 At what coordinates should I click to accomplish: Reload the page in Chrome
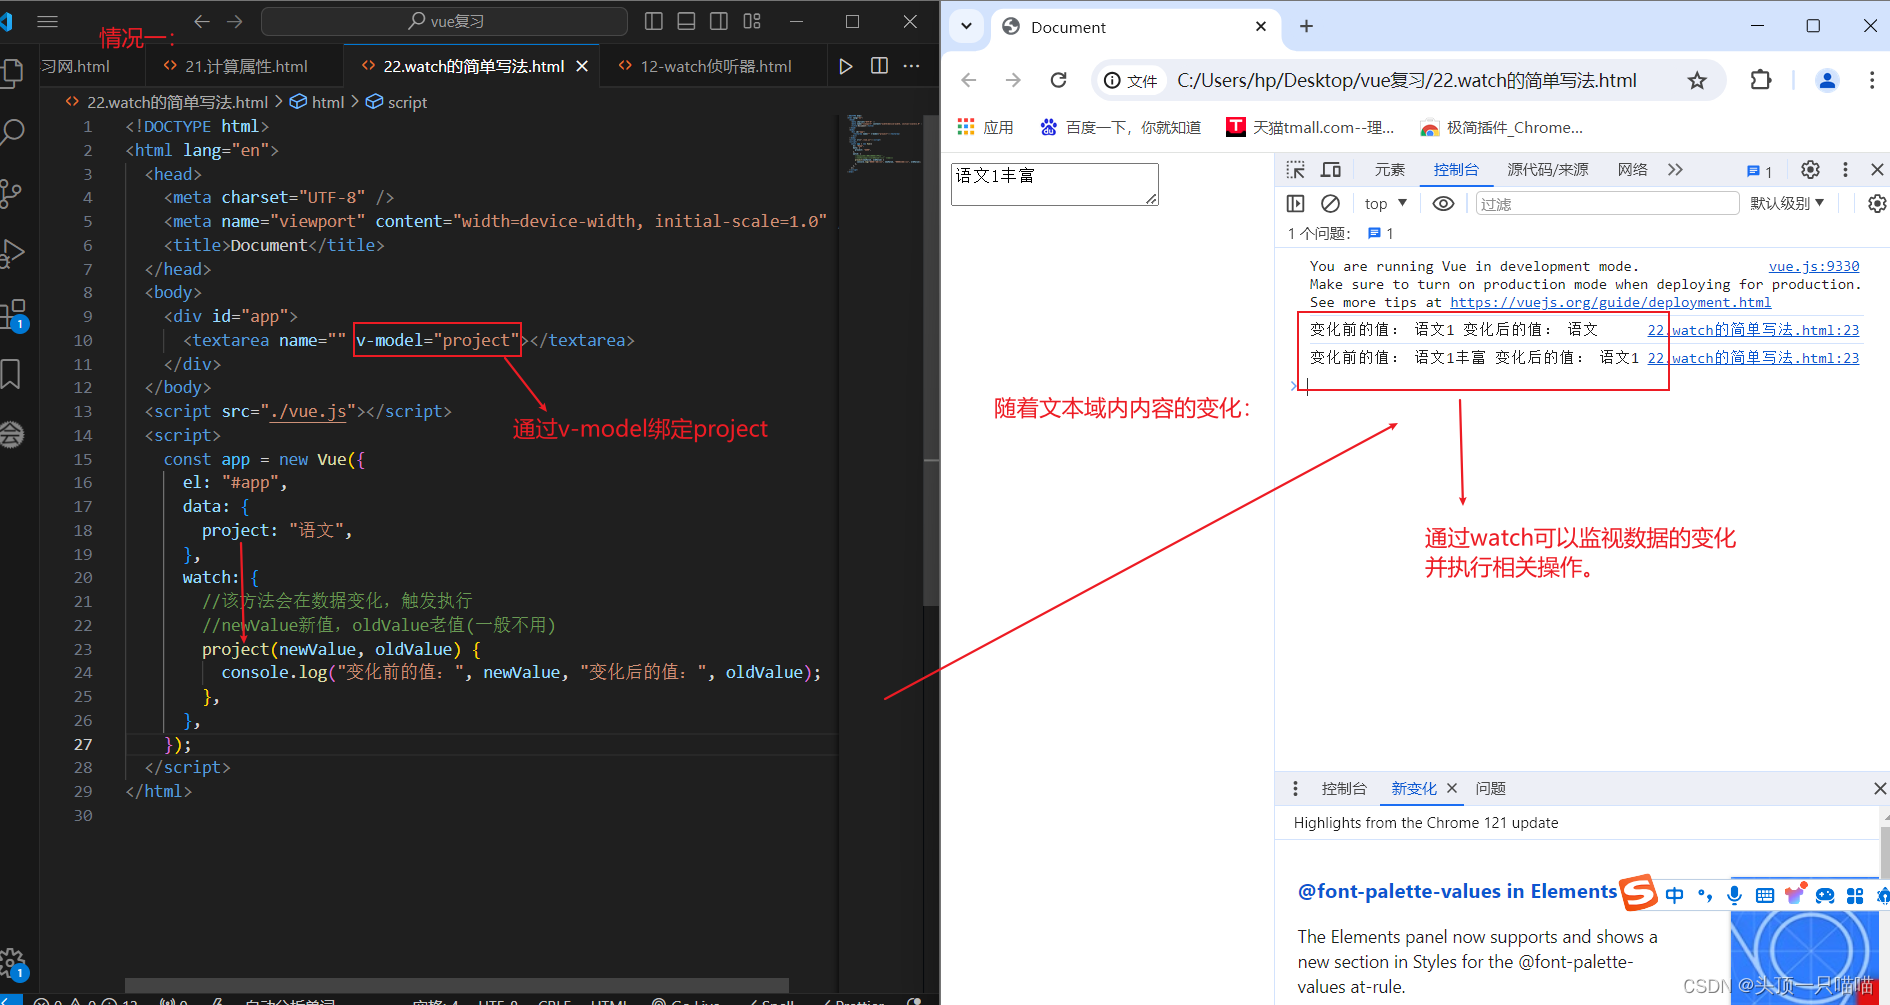(1058, 80)
